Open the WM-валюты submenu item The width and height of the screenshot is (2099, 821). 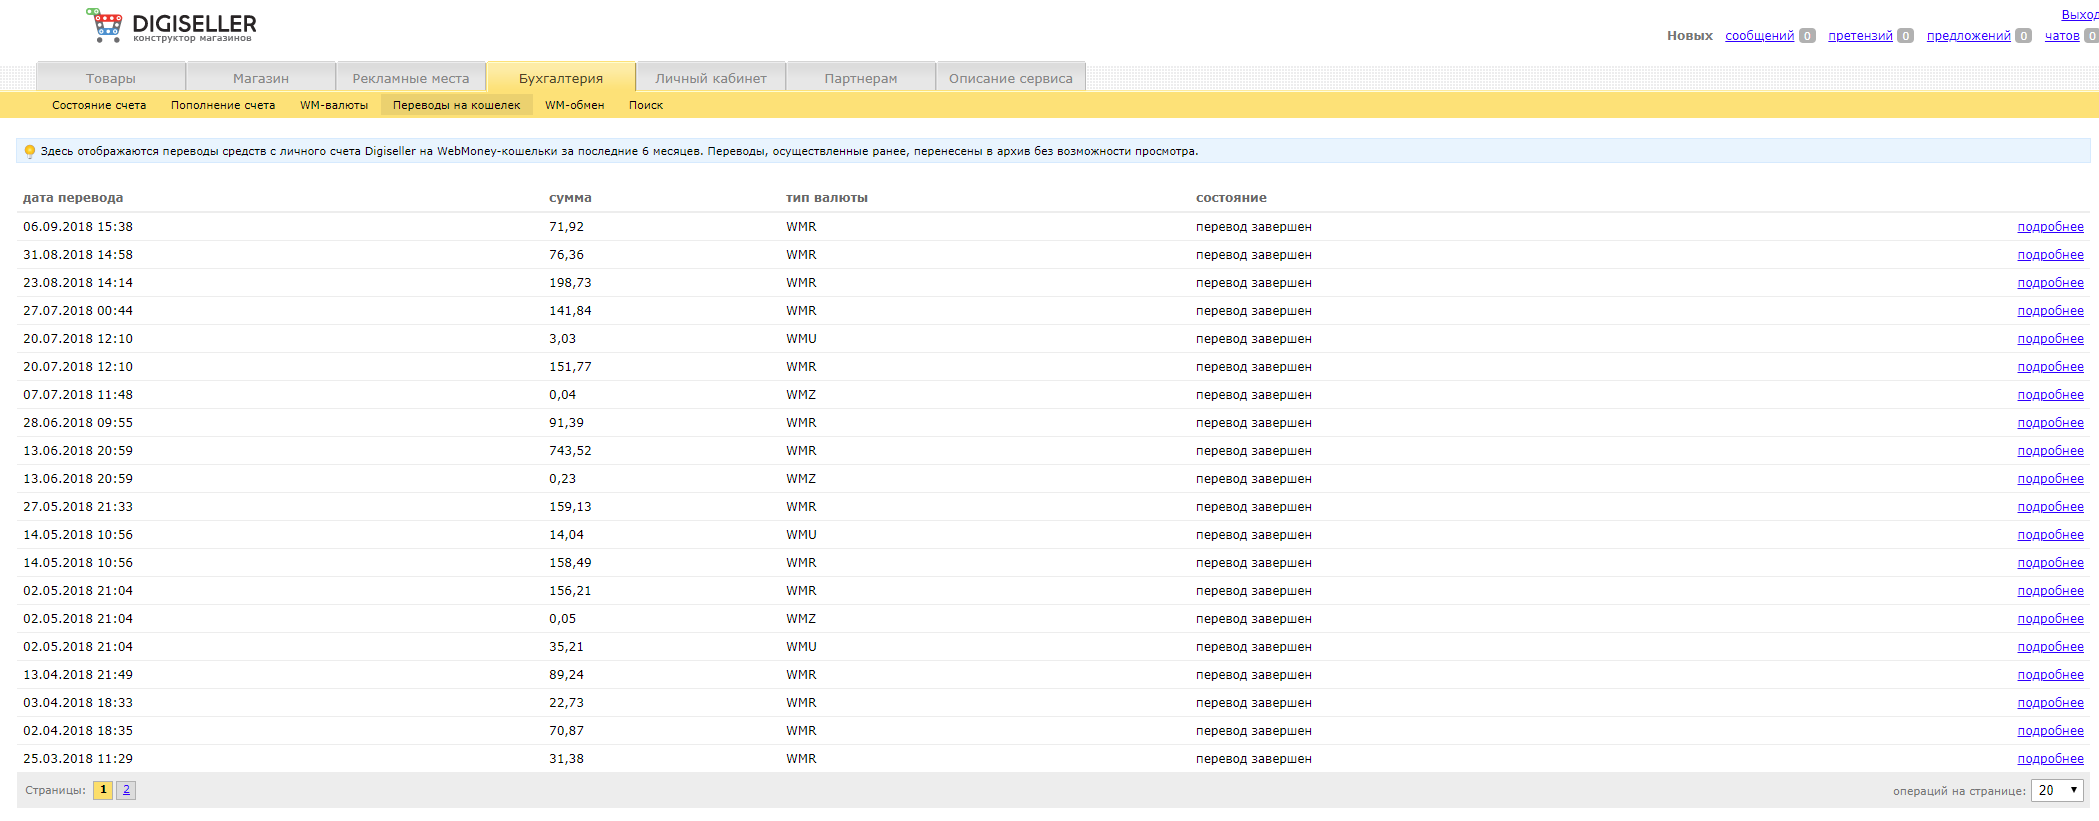[x=334, y=105]
